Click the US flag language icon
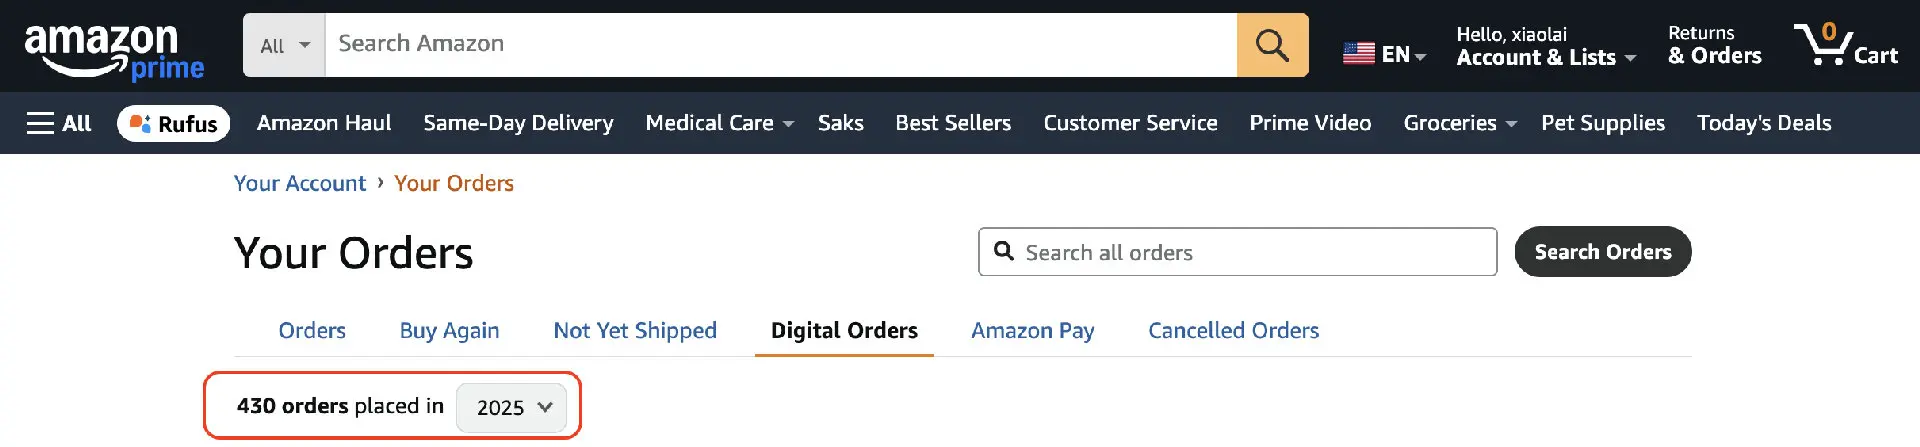Image resolution: width=1920 pixels, height=447 pixels. pos(1358,54)
